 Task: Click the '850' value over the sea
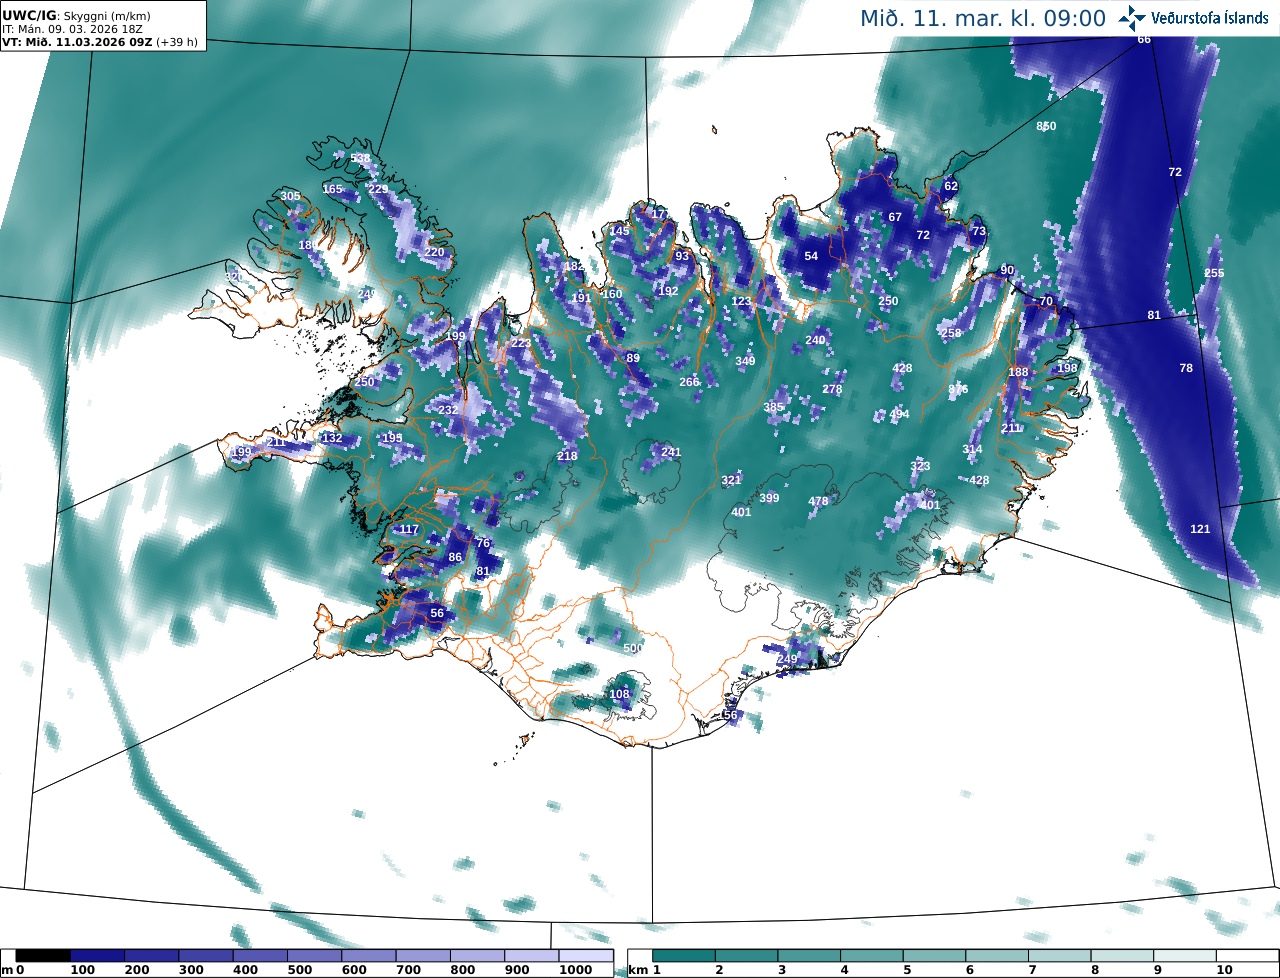click(x=1046, y=126)
